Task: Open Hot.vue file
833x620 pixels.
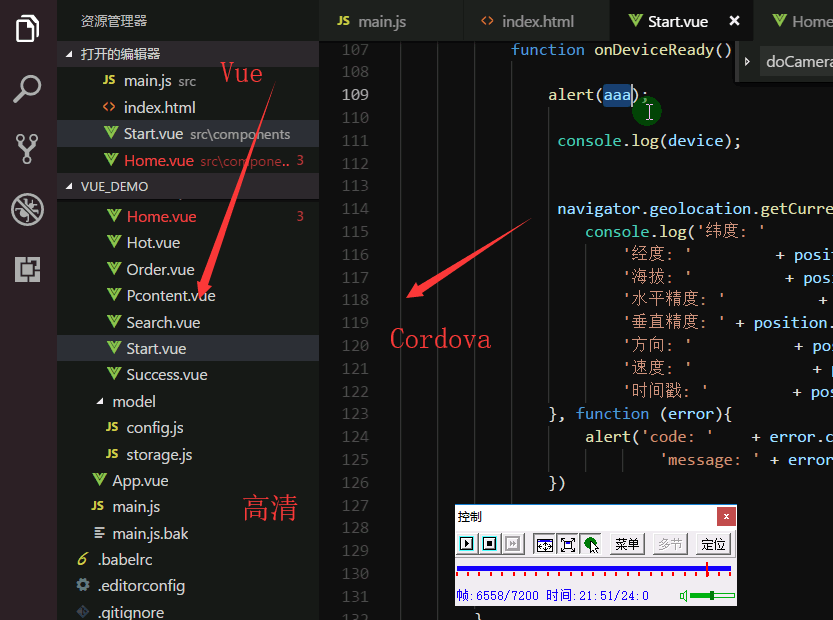Action: (x=188, y=243)
